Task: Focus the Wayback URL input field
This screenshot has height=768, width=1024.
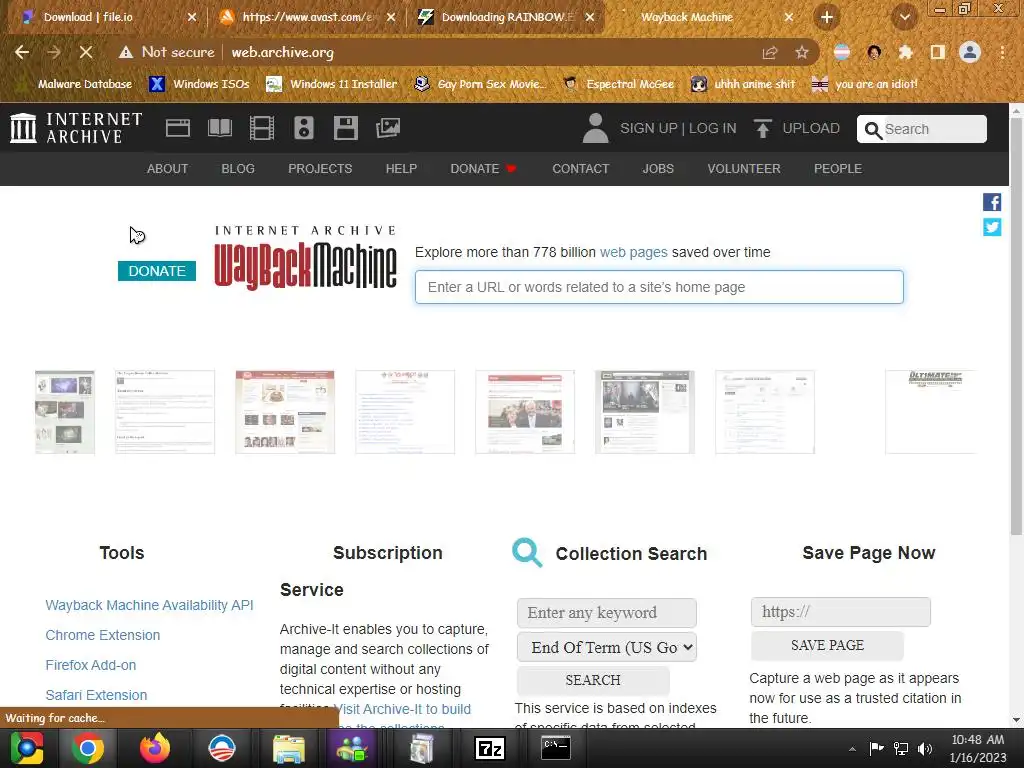Action: [659, 287]
